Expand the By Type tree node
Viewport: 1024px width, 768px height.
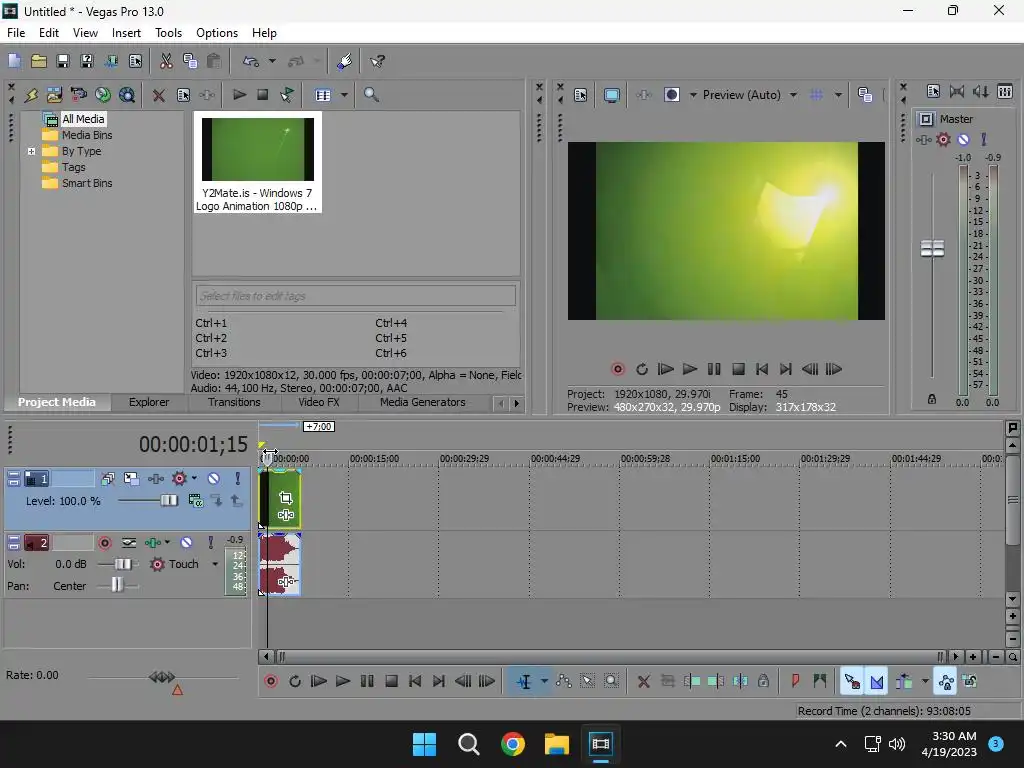pyautogui.click(x=31, y=151)
